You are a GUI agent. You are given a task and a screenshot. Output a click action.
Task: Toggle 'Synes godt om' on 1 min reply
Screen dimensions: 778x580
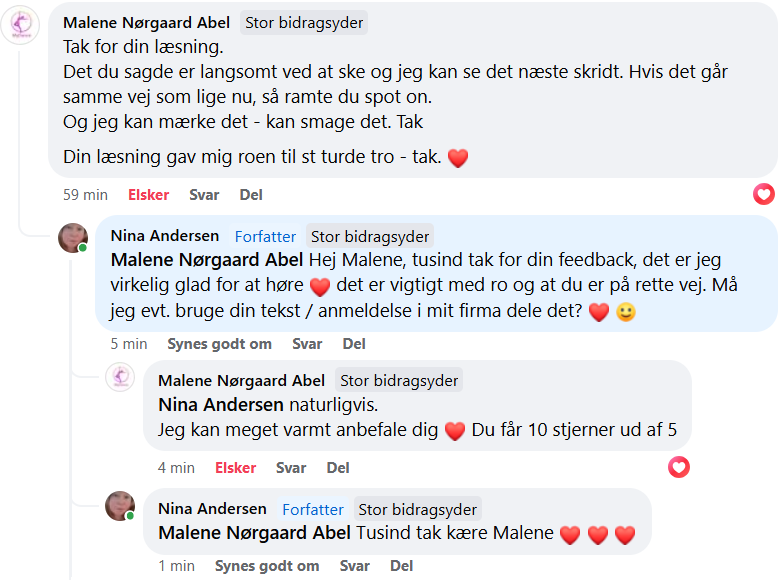click(x=267, y=565)
